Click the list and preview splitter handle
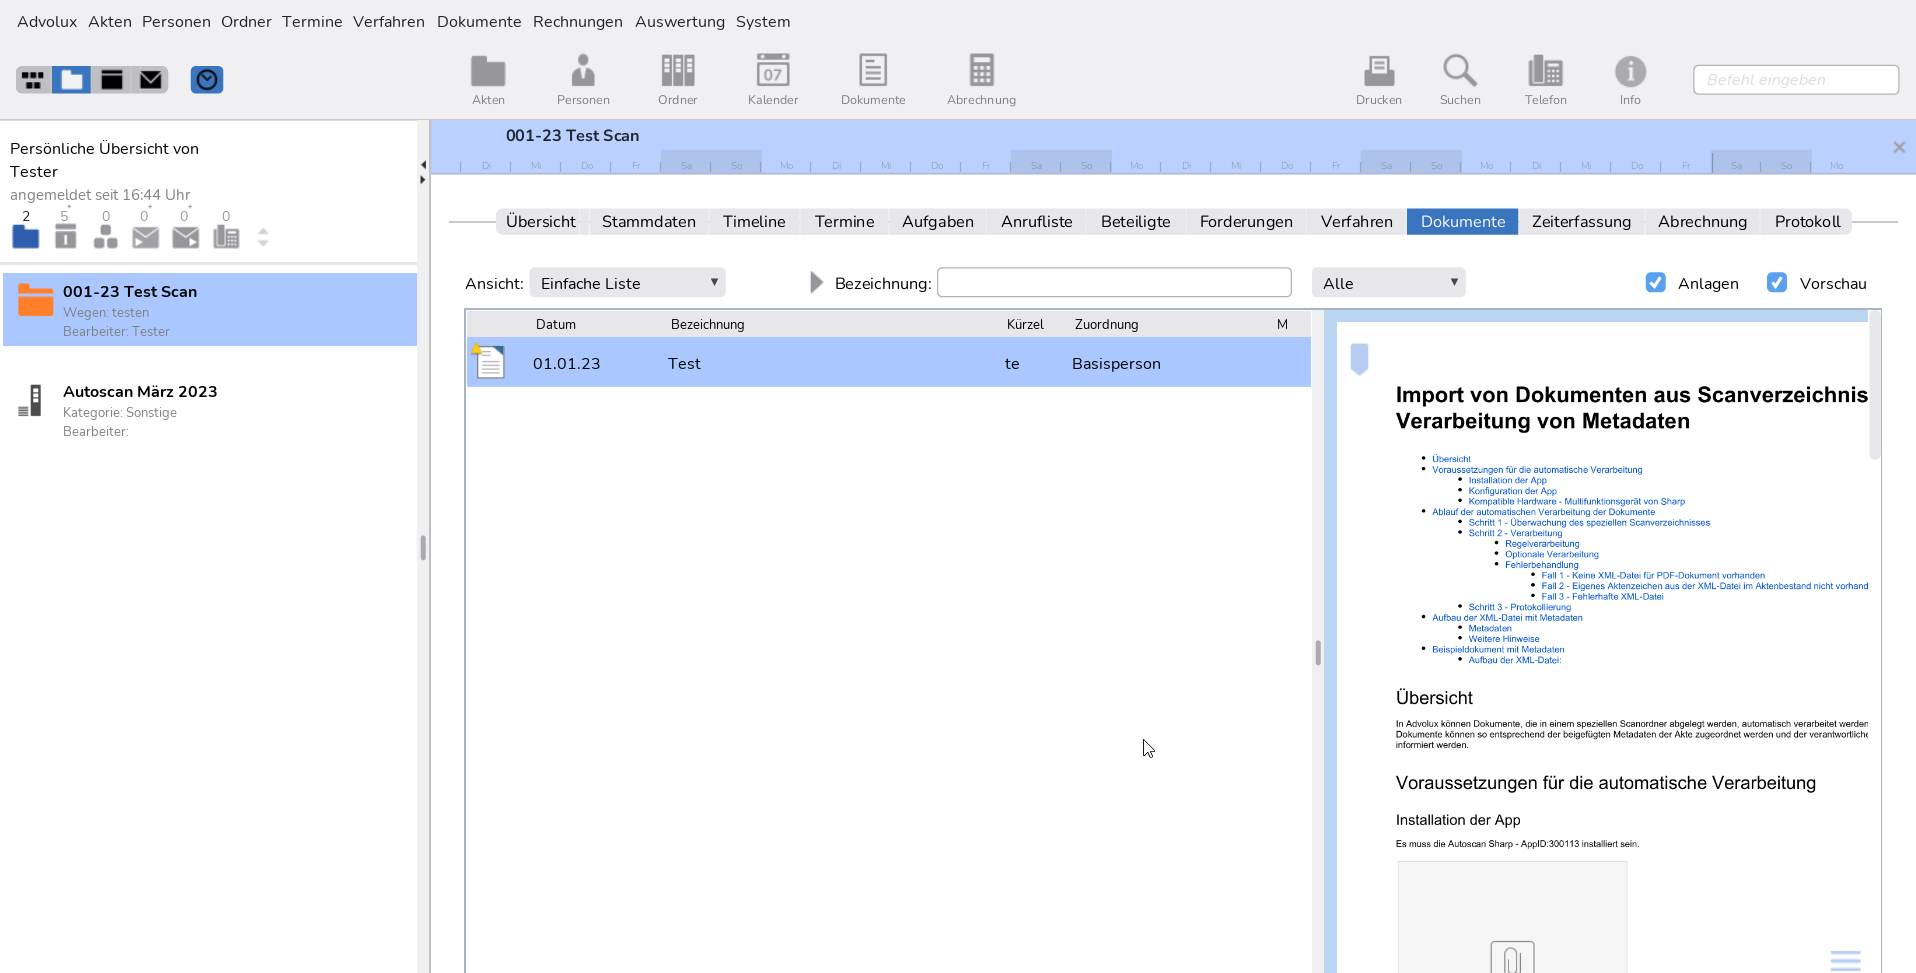This screenshot has width=1916, height=973. click(1318, 652)
